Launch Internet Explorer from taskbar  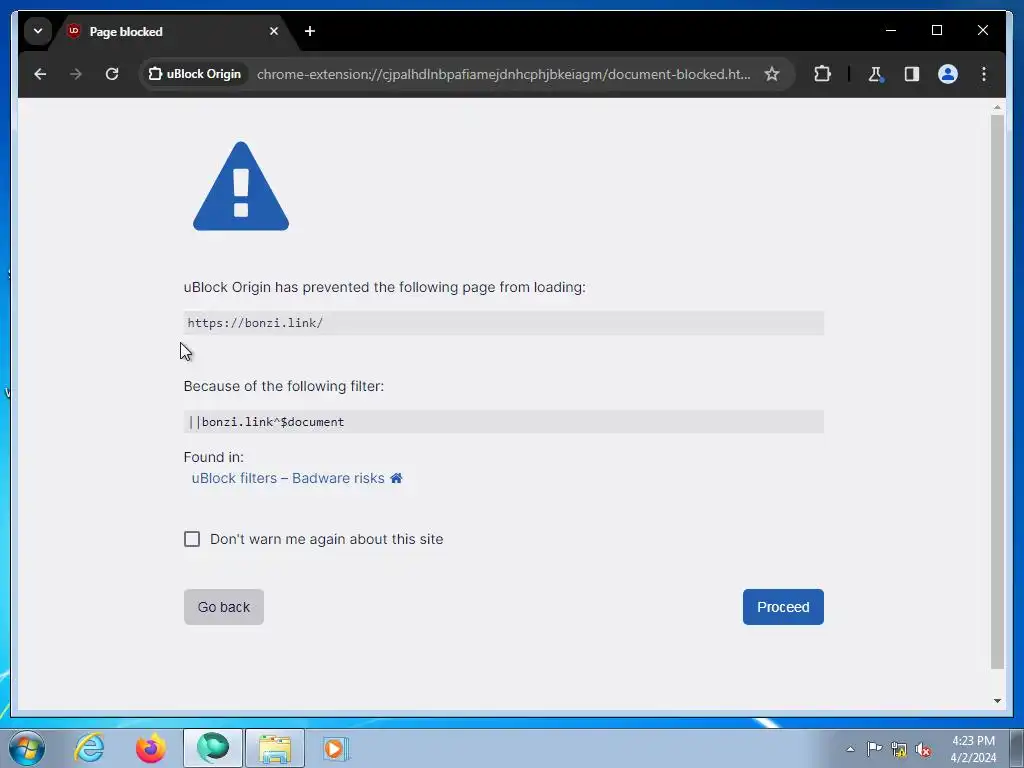tap(89, 748)
